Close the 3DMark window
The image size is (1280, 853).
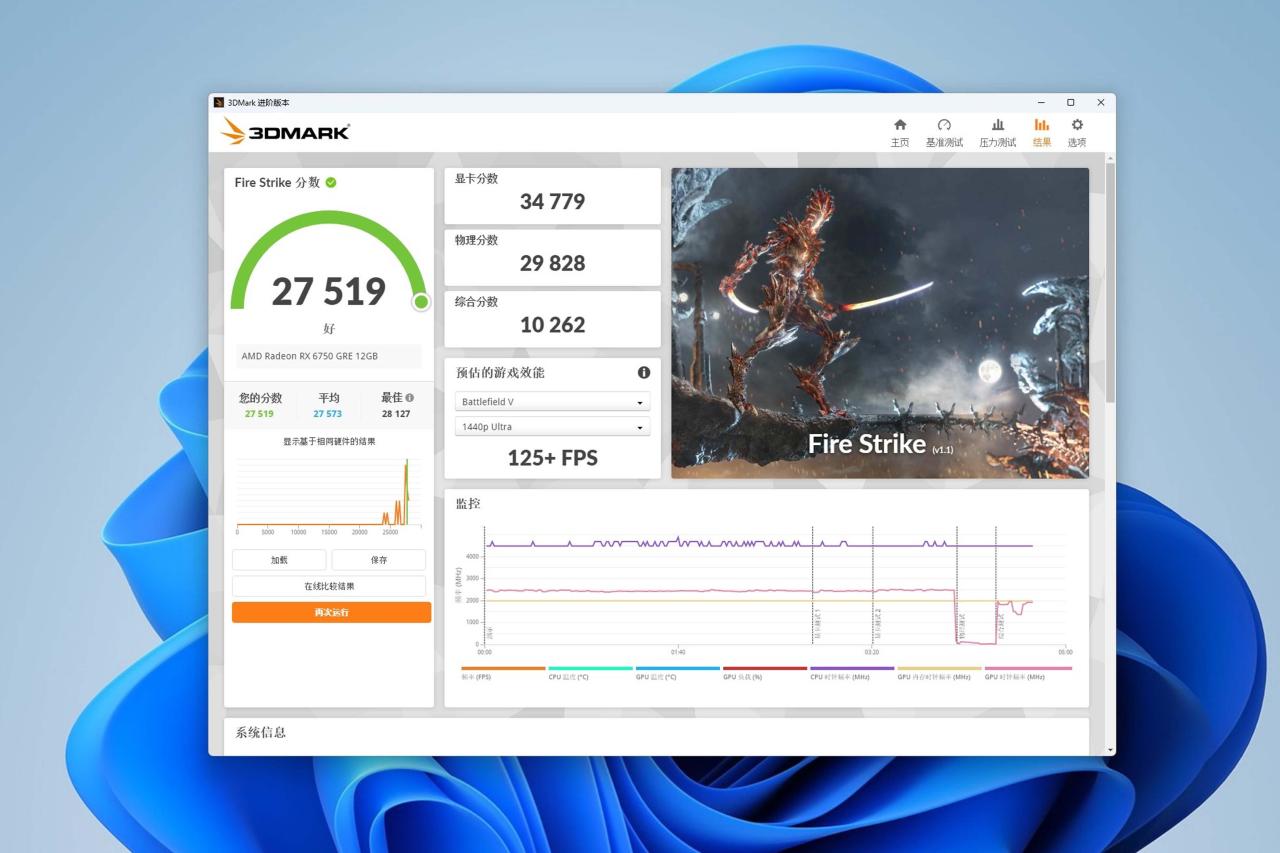[x=1101, y=102]
